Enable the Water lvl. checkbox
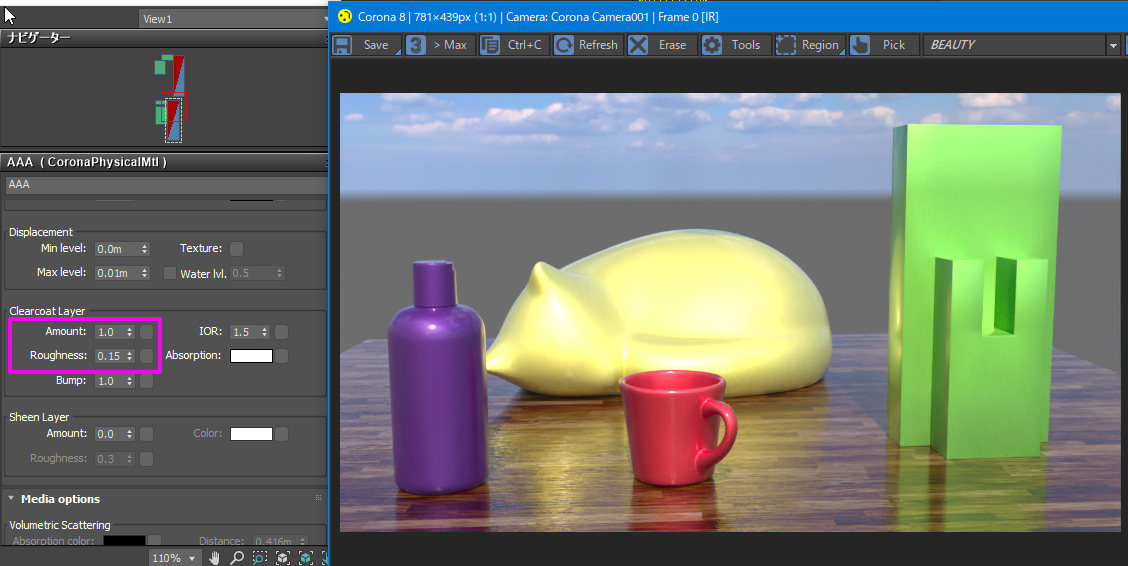 (x=170, y=273)
